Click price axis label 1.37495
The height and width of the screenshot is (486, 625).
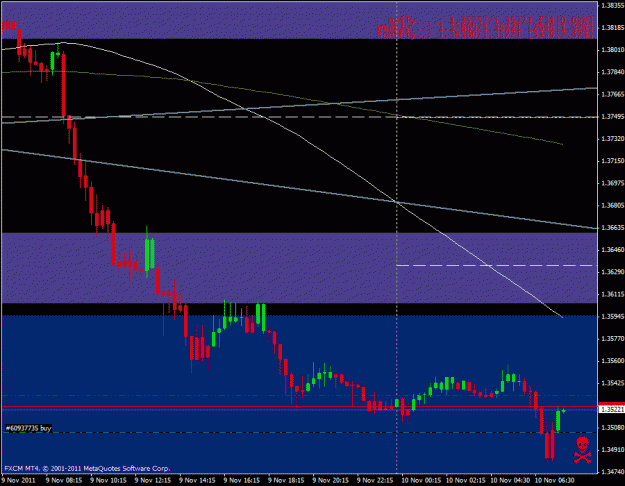coord(613,116)
